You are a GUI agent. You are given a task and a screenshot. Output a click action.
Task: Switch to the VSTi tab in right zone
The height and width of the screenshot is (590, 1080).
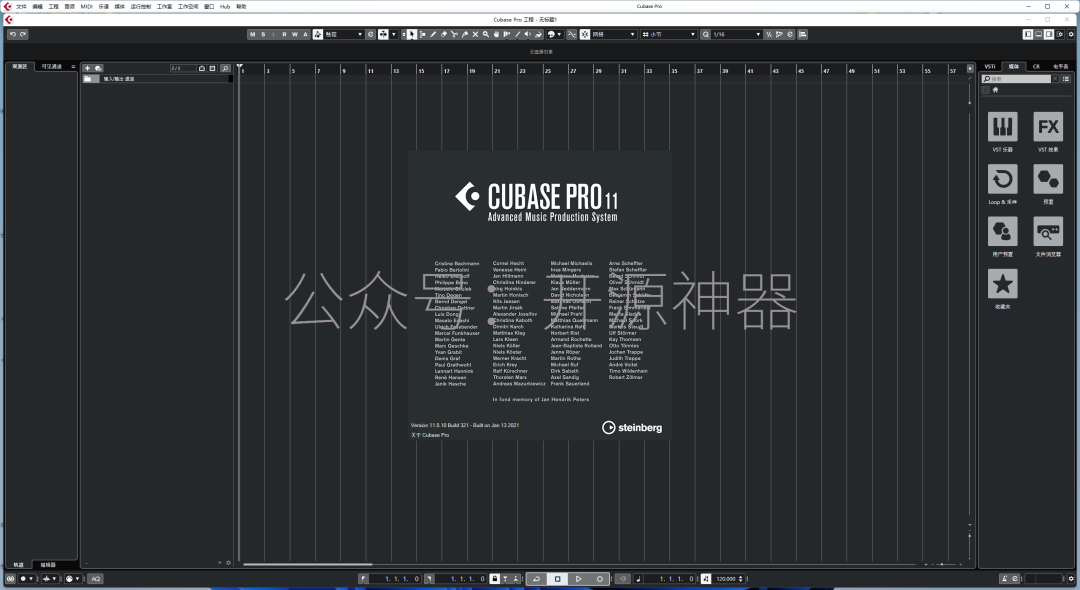(x=990, y=66)
